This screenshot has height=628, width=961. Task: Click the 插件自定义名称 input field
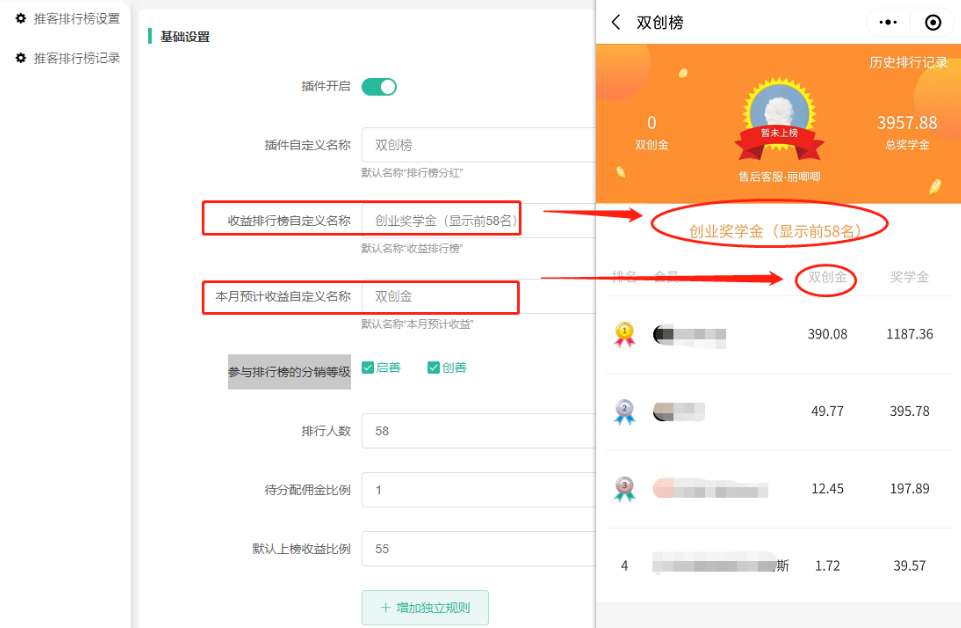(x=477, y=145)
